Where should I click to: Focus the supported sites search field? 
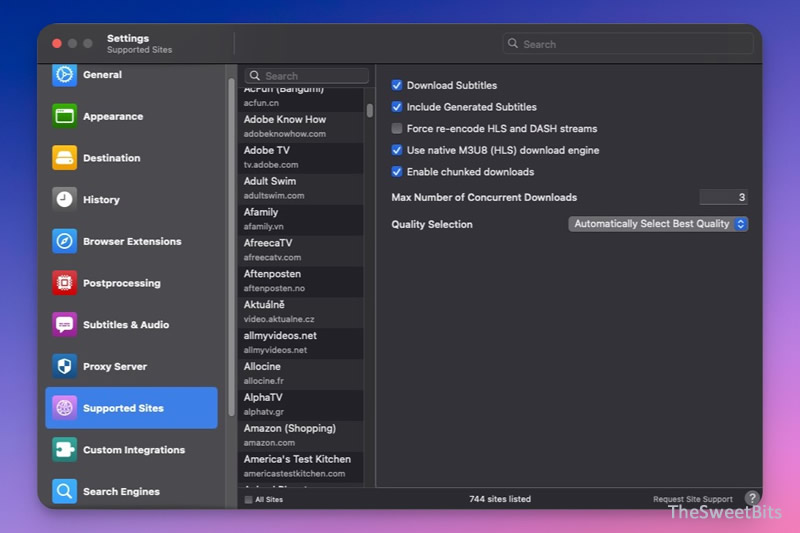pyautogui.click(x=307, y=76)
